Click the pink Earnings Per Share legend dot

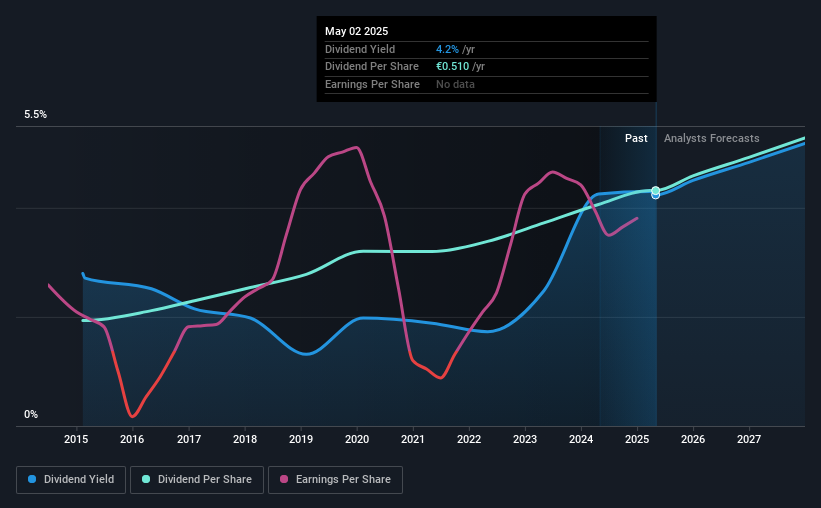[x=284, y=479]
